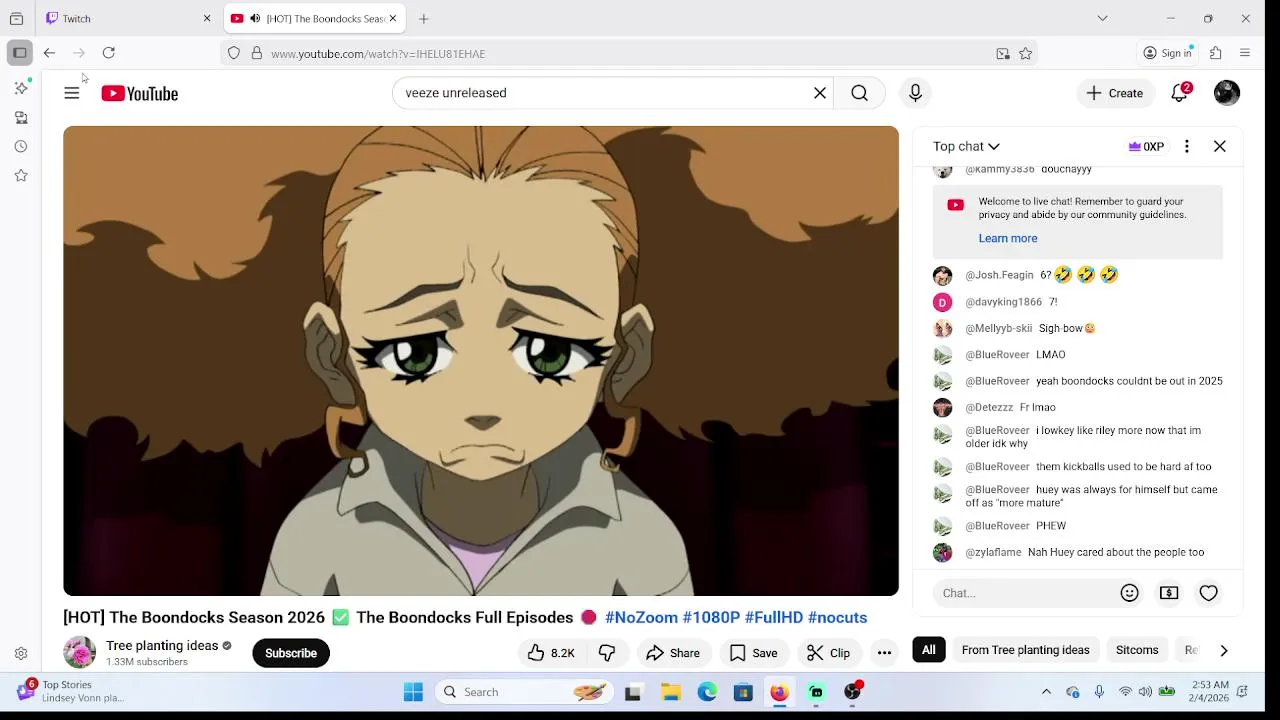Show next category chips with arrow
Viewport: 1280px width, 720px height.
(x=1224, y=650)
